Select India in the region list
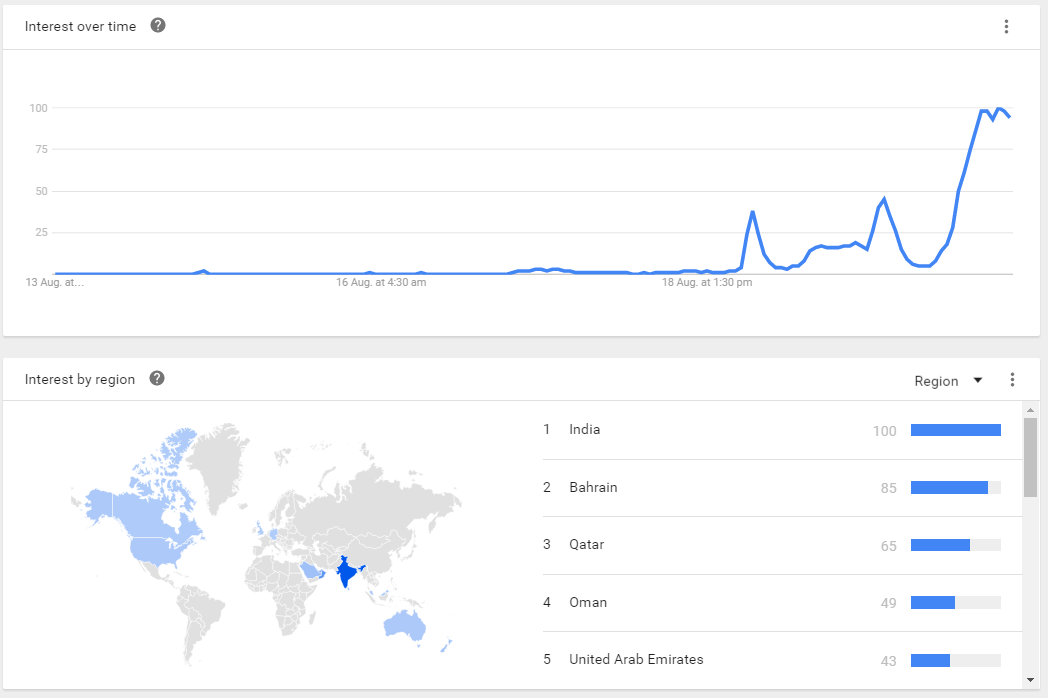The image size is (1048, 698). (x=585, y=430)
